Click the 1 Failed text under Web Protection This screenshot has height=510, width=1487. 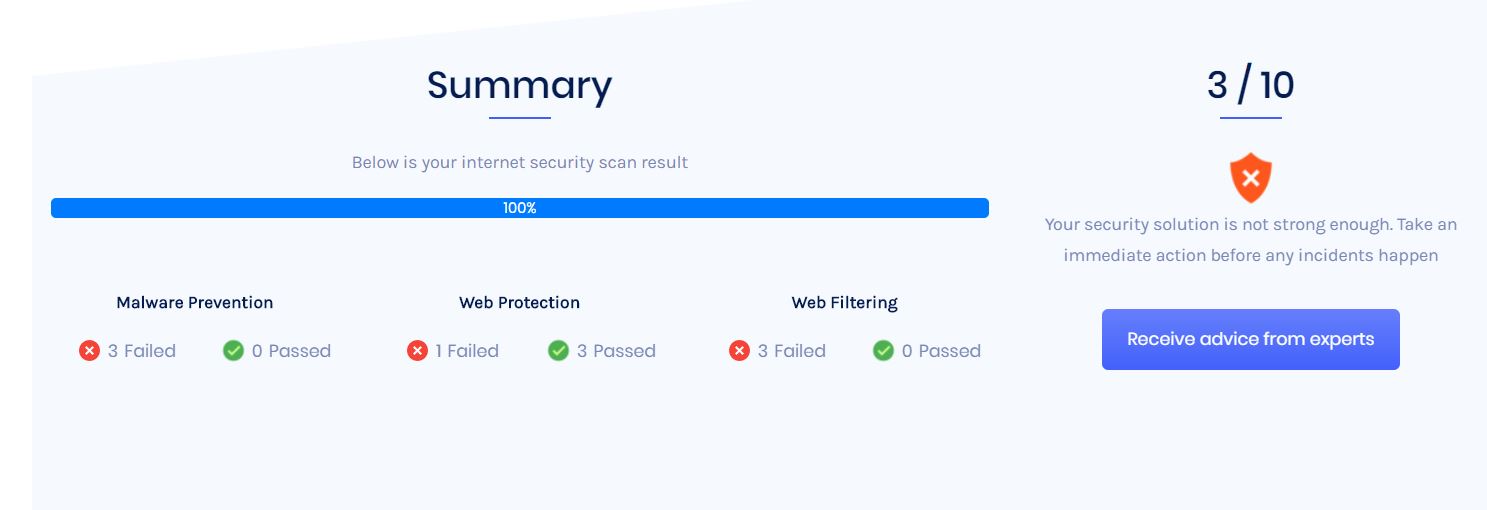pyautogui.click(x=467, y=351)
